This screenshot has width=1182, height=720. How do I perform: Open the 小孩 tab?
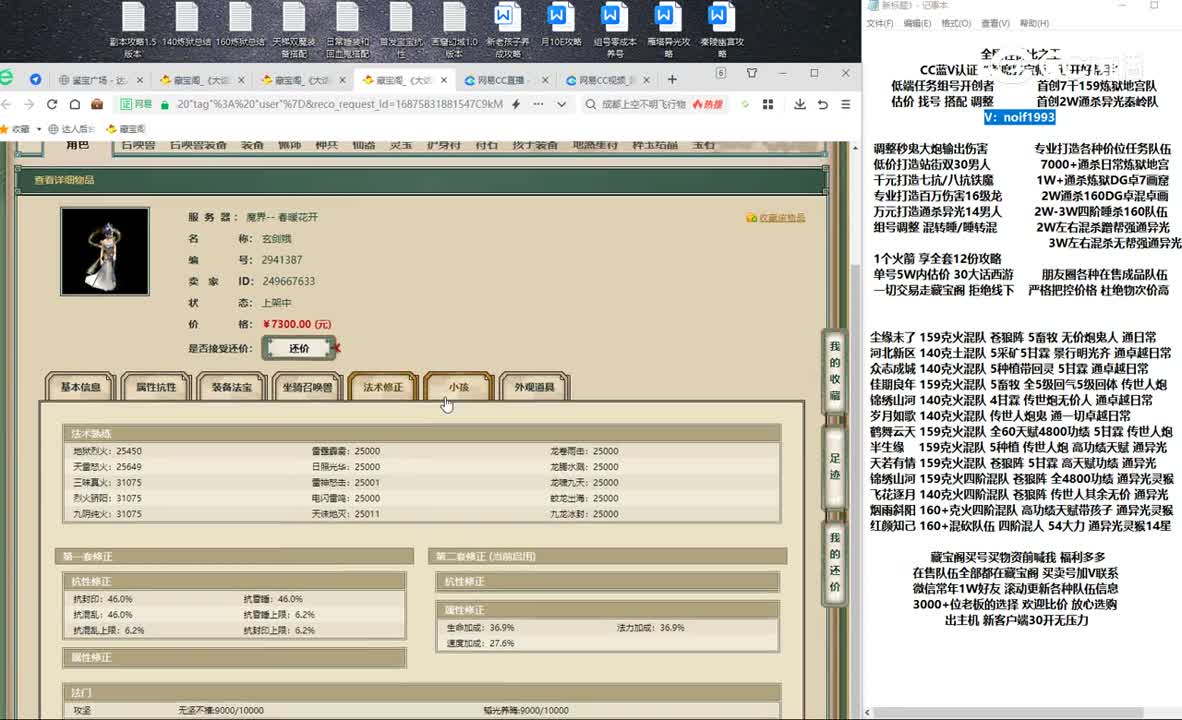458,387
